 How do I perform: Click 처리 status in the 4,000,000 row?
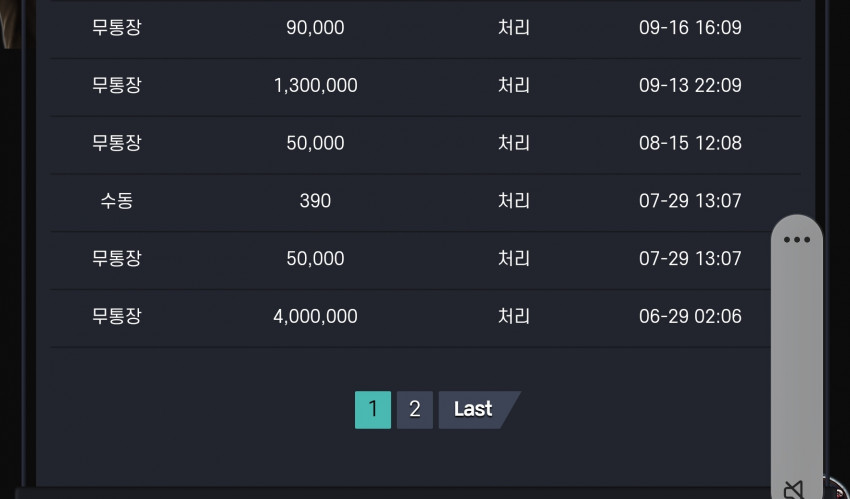click(x=513, y=316)
